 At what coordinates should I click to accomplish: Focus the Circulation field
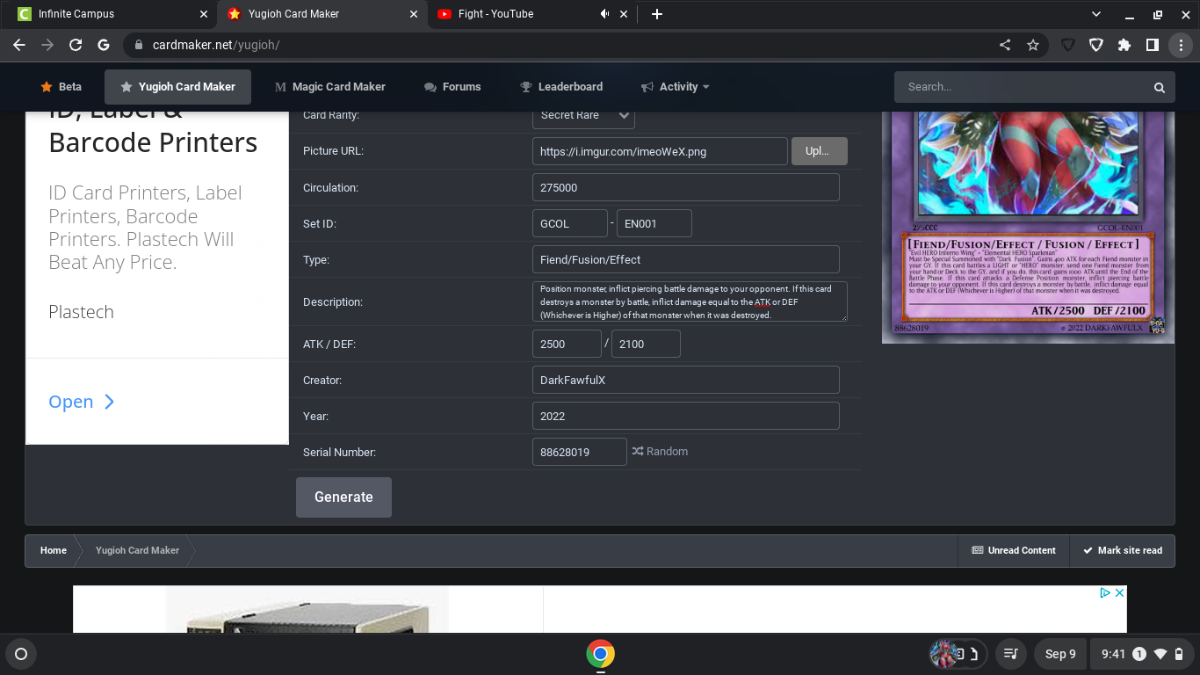pyautogui.click(x=686, y=188)
